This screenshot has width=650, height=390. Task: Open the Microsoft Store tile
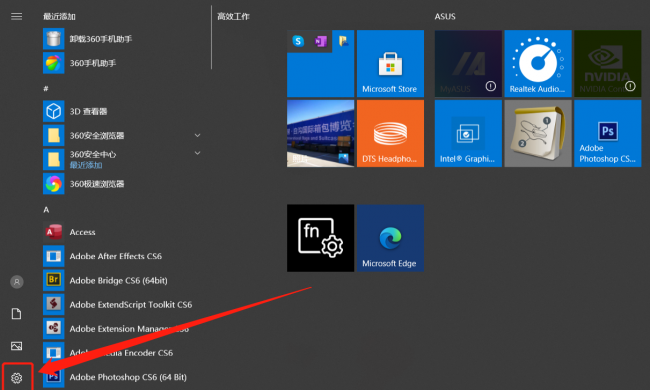point(390,63)
